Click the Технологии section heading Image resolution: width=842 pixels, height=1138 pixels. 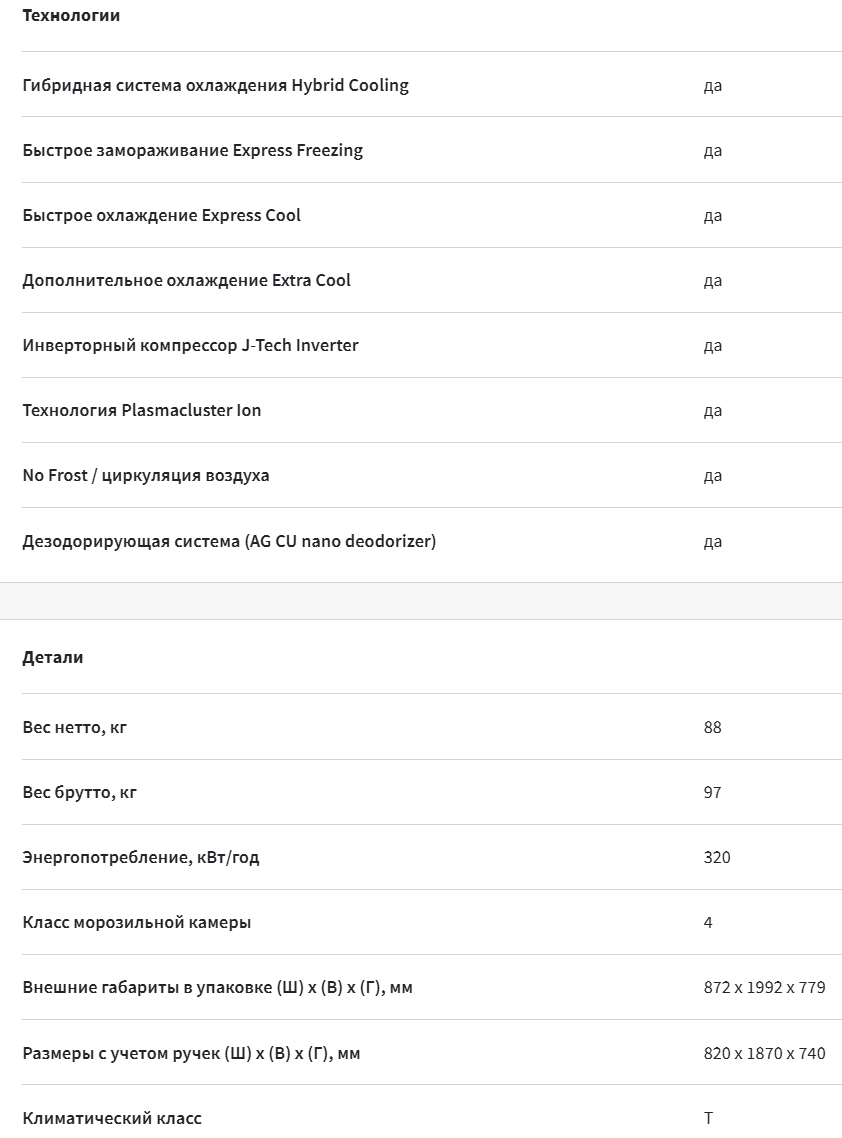click(x=71, y=15)
